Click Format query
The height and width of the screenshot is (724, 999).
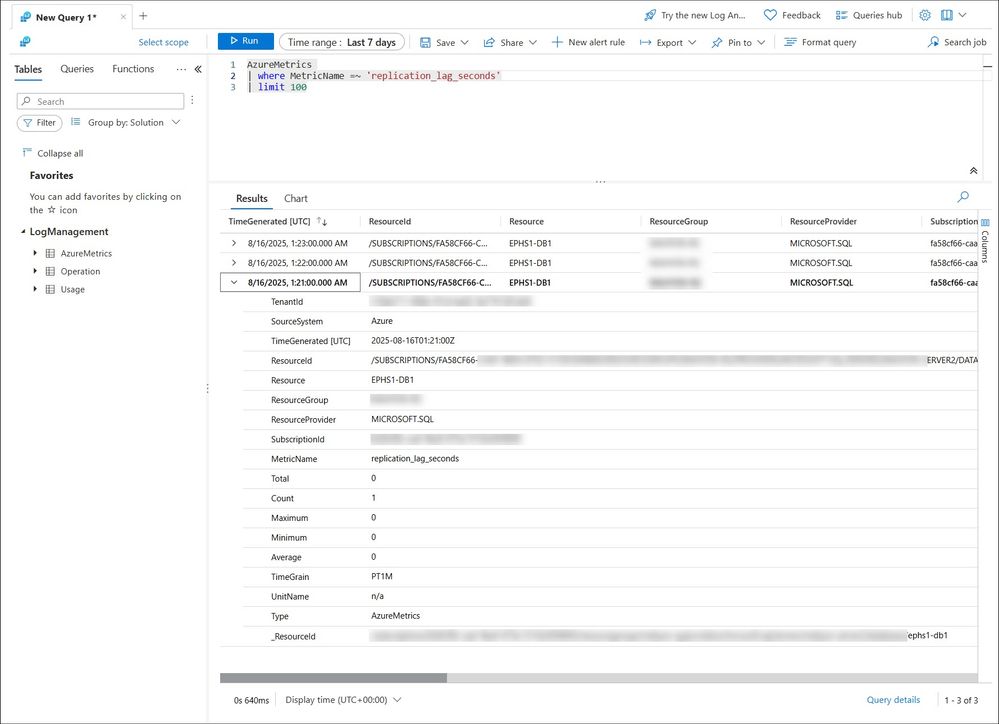tap(820, 42)
